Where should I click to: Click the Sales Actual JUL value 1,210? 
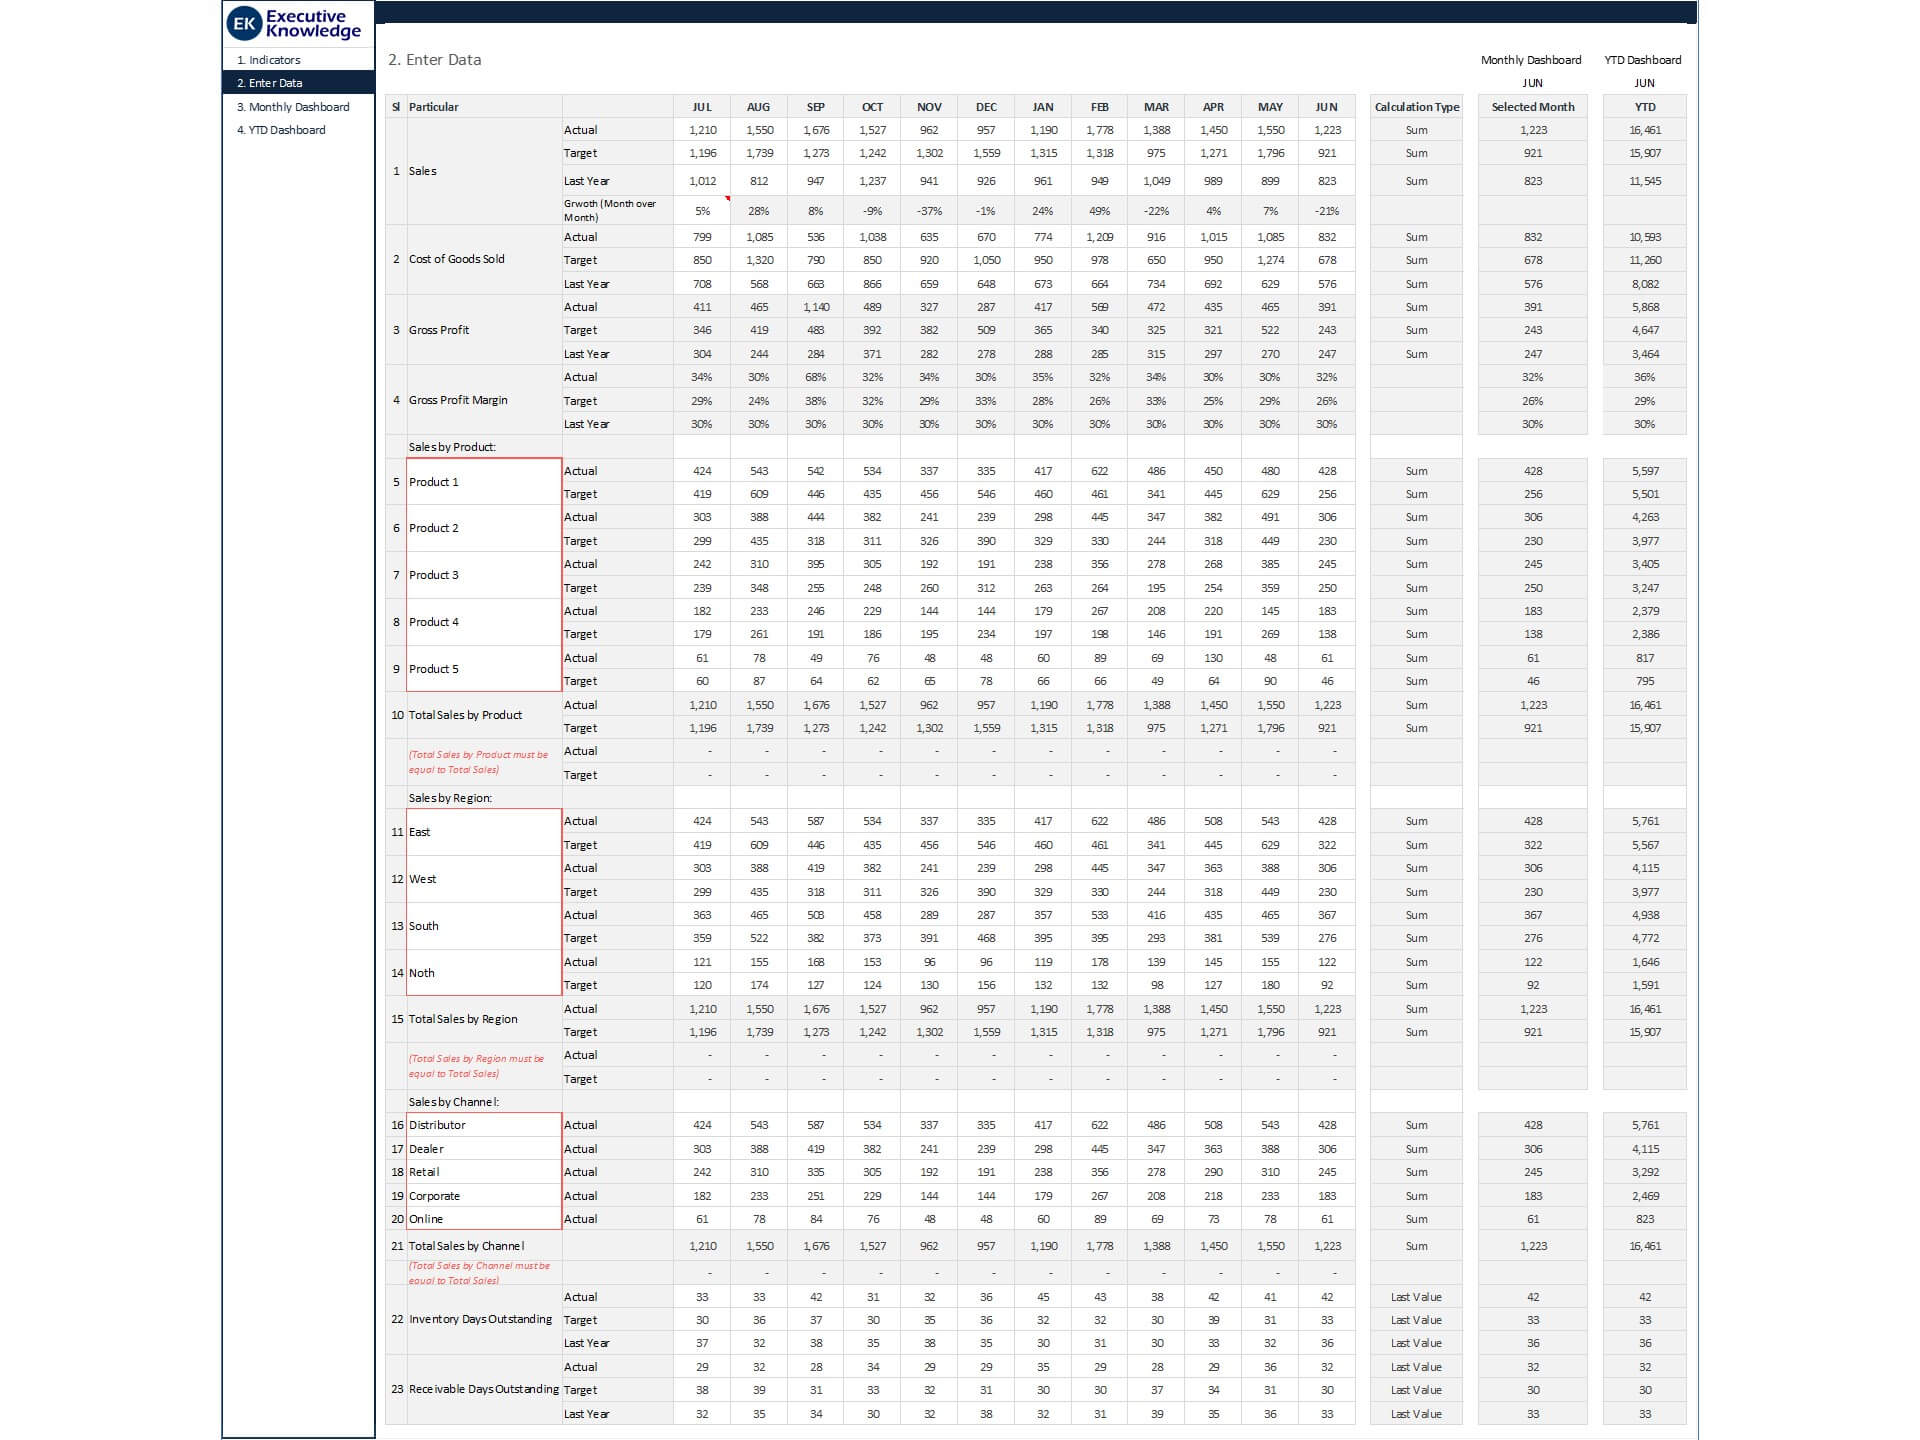point(702,130)
